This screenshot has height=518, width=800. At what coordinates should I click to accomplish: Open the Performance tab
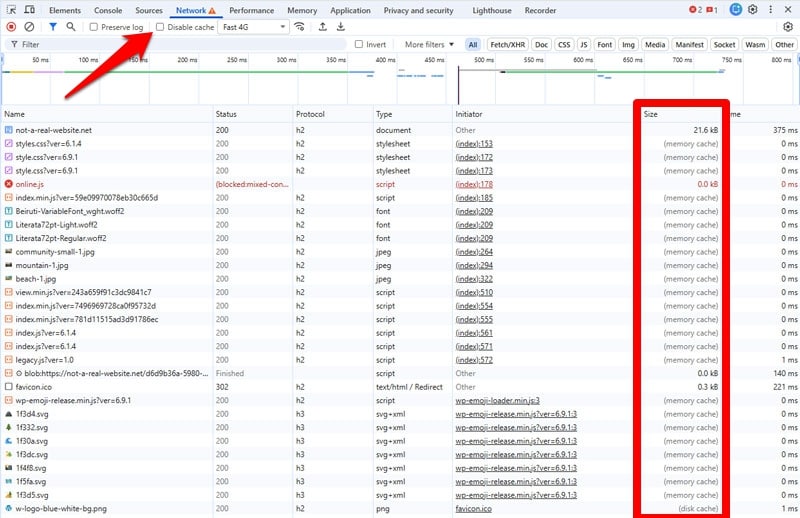coord(252,10)
